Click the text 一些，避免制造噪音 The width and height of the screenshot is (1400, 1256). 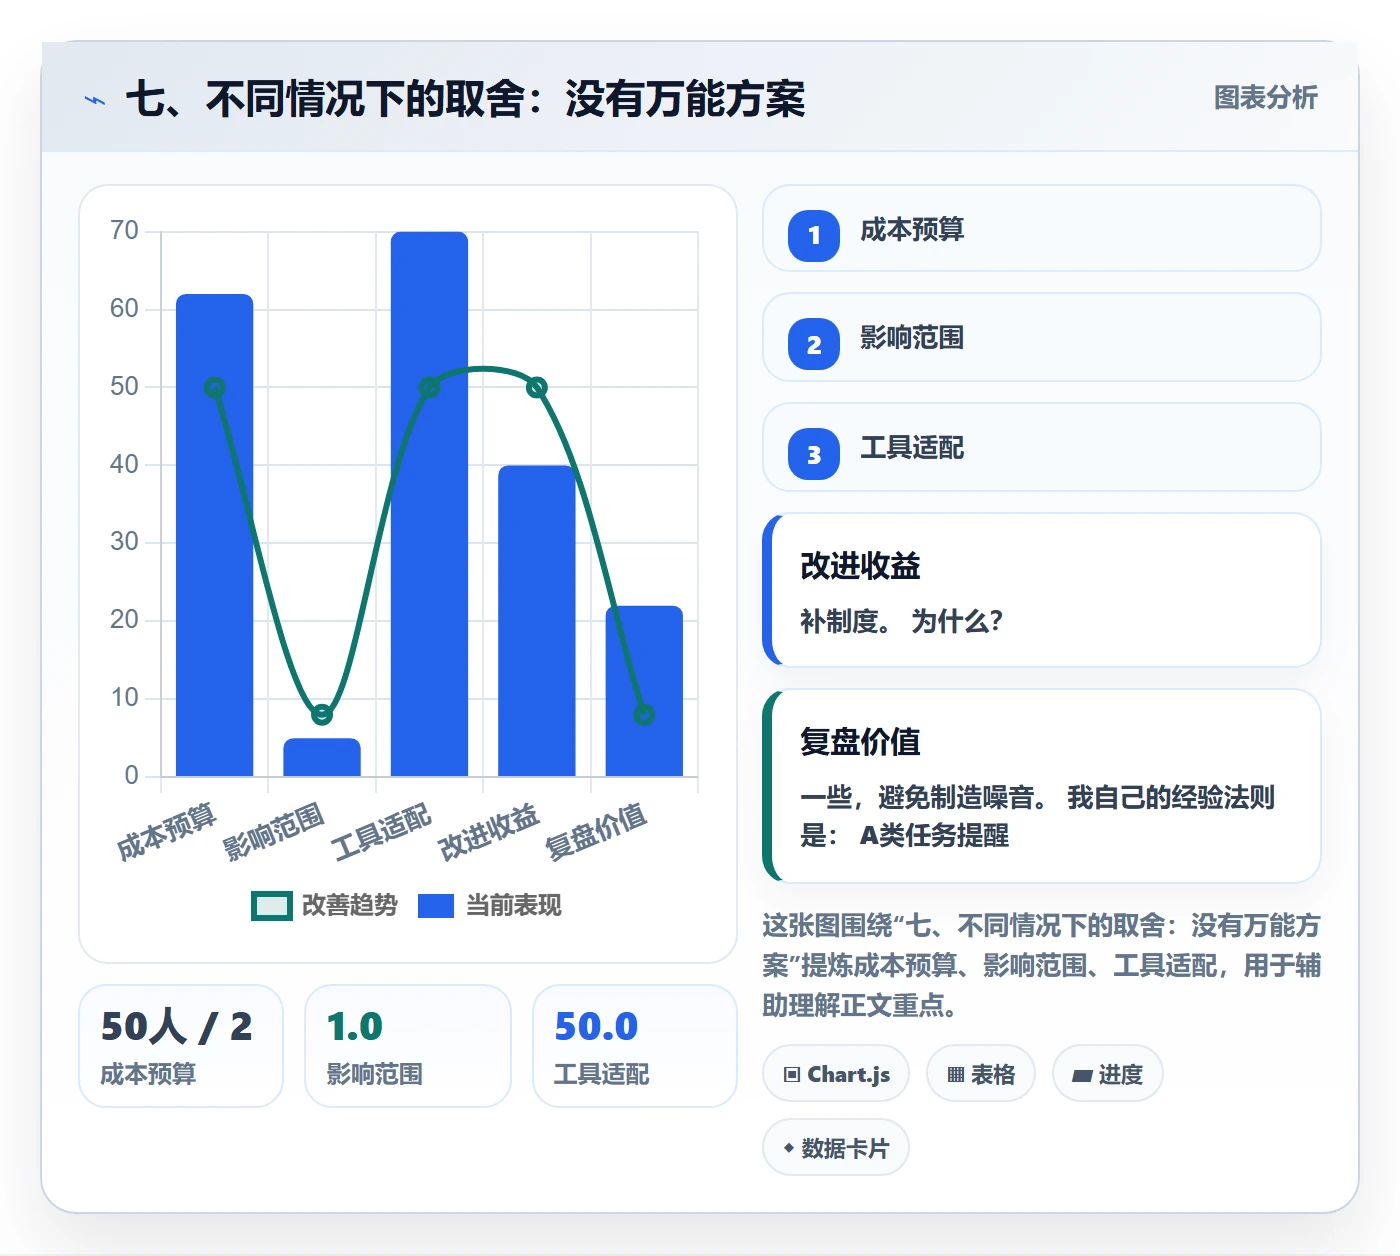click(x=924, y=798)
